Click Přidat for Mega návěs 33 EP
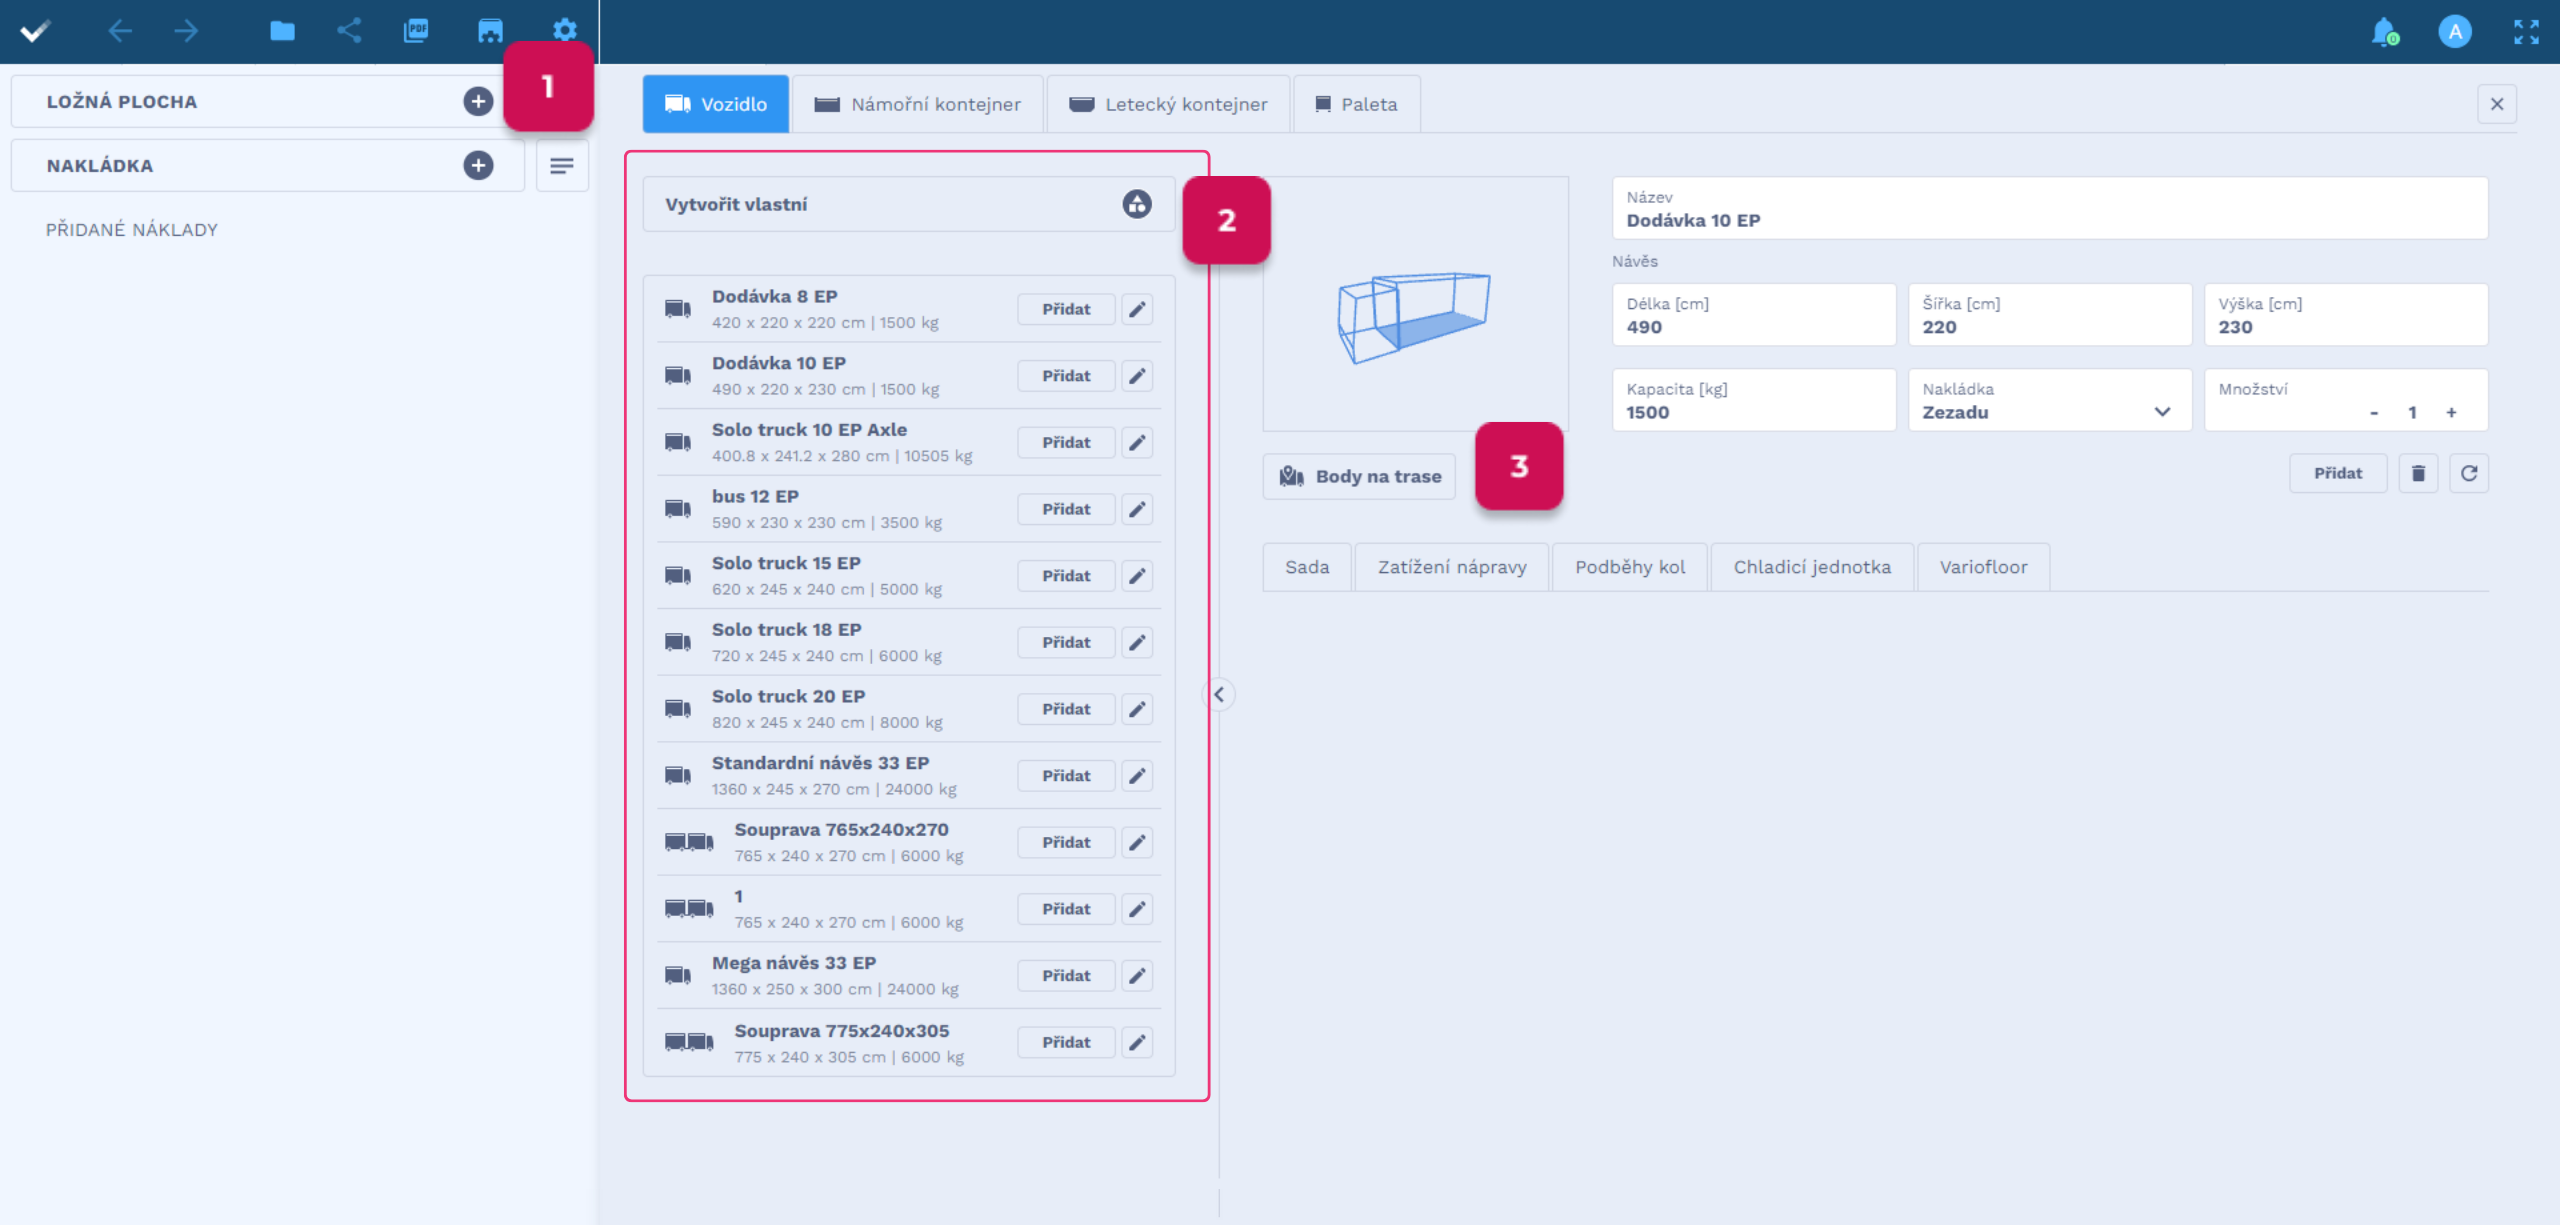 coord(1065,975)
